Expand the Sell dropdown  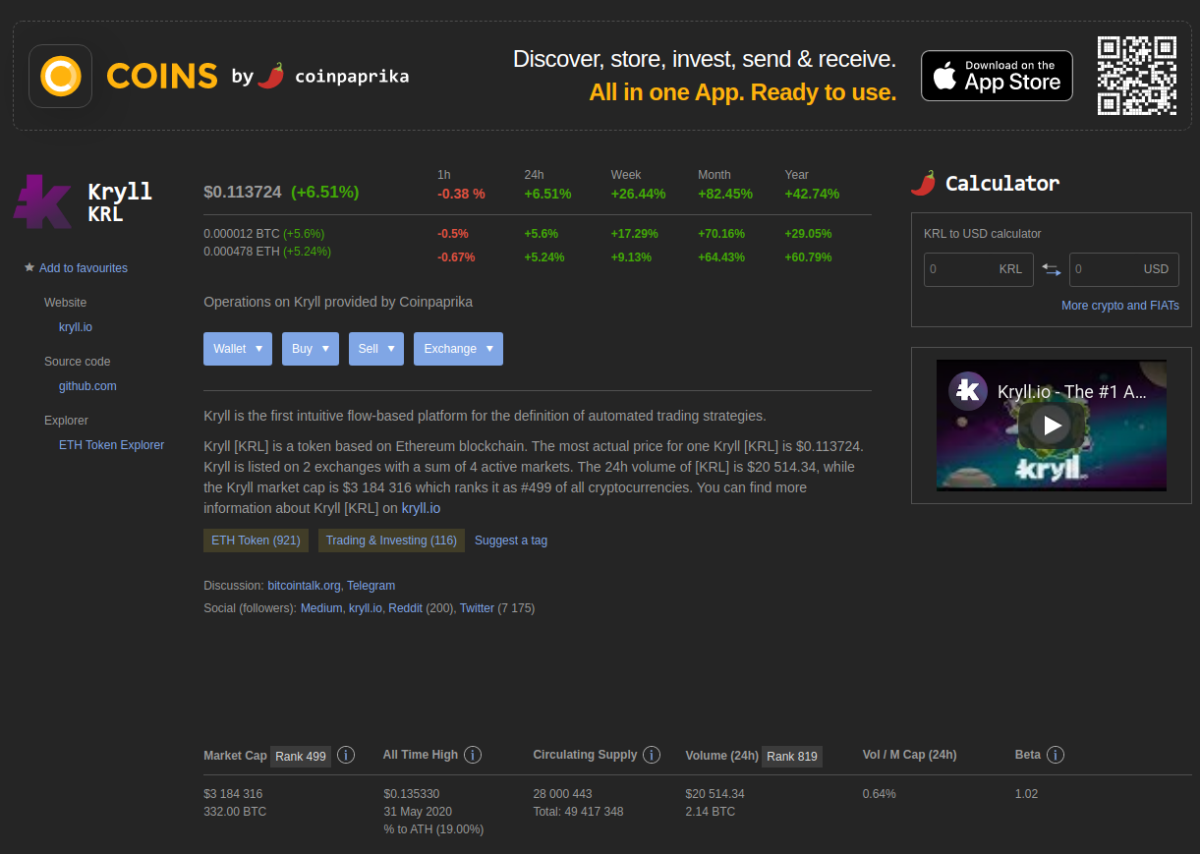376,349
